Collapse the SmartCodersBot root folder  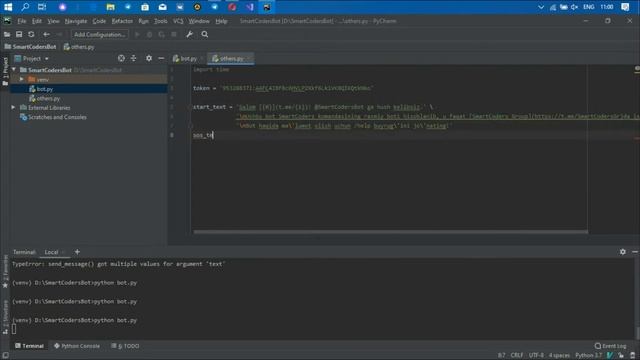tap(14, 70)
